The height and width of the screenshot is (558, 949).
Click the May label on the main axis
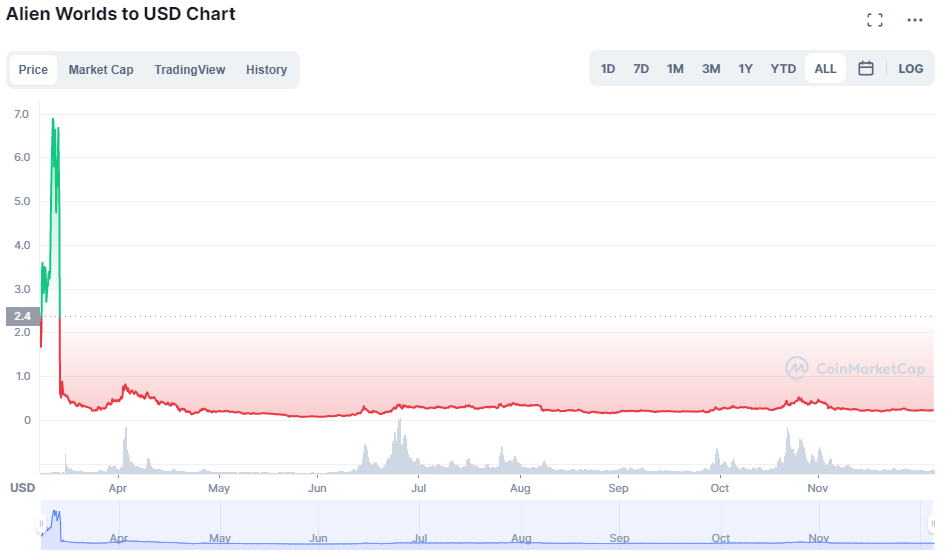click(x=218, y=488)
